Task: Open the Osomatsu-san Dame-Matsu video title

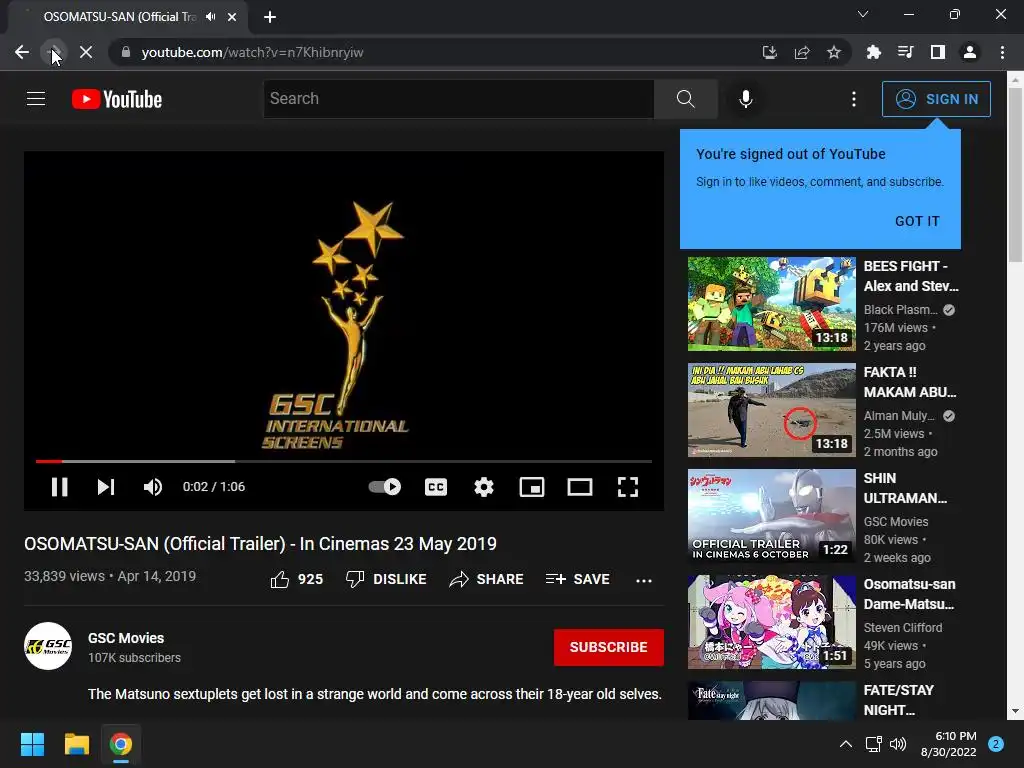Action: pos(909,594)
